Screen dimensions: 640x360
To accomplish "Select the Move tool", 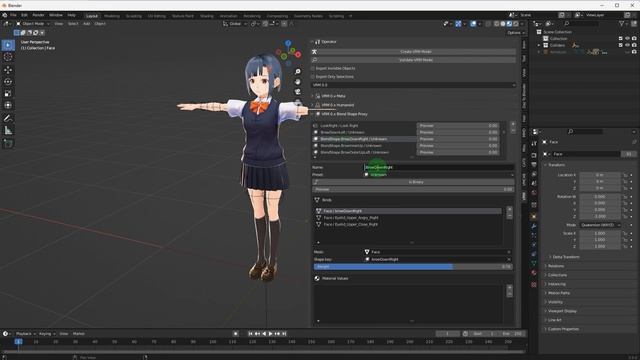I will point(8,70).
